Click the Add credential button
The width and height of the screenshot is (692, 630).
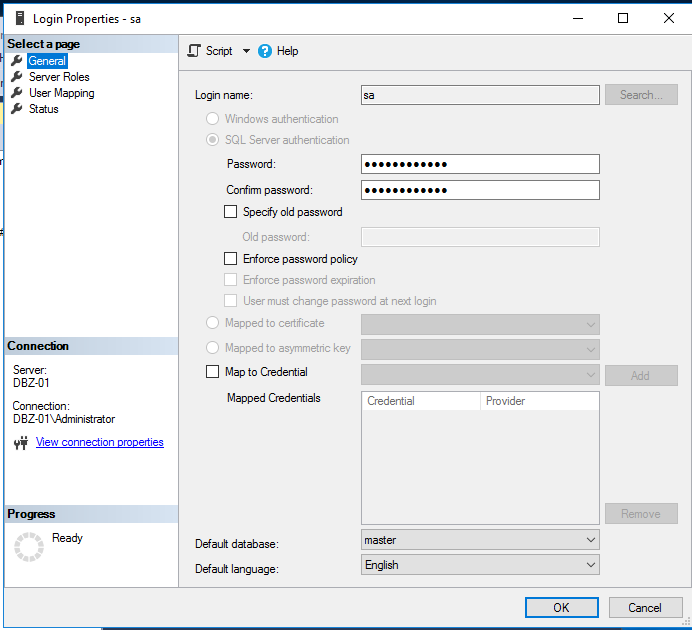point(641,375)
